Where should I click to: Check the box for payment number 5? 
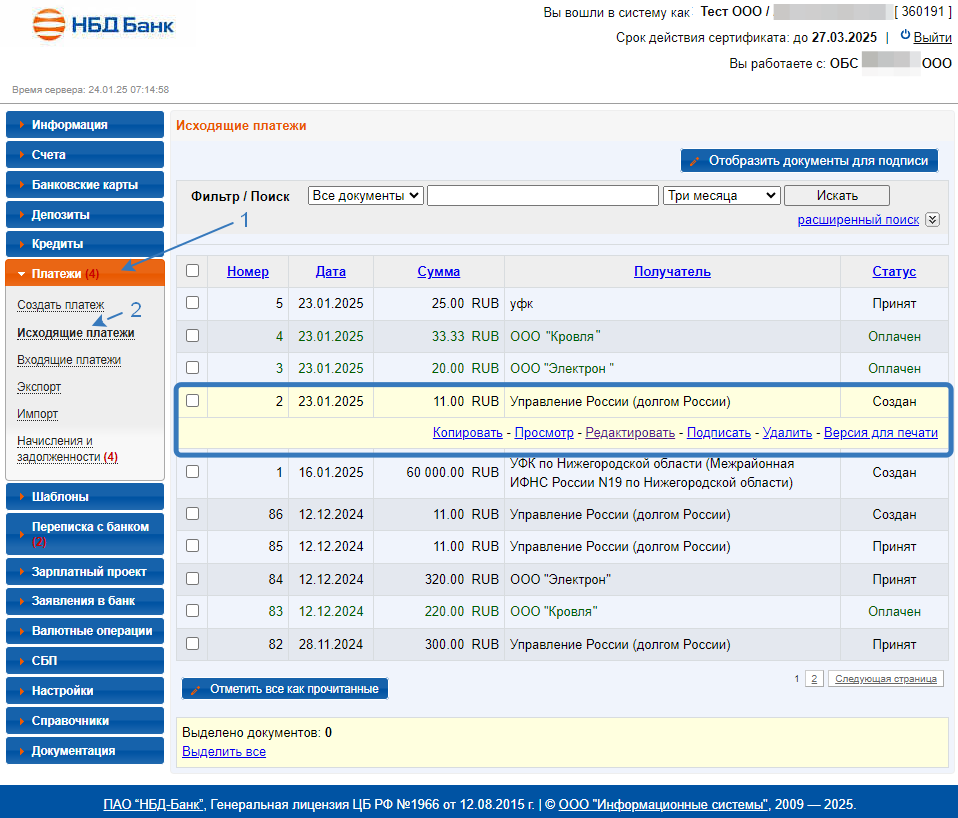coord(193,303)
